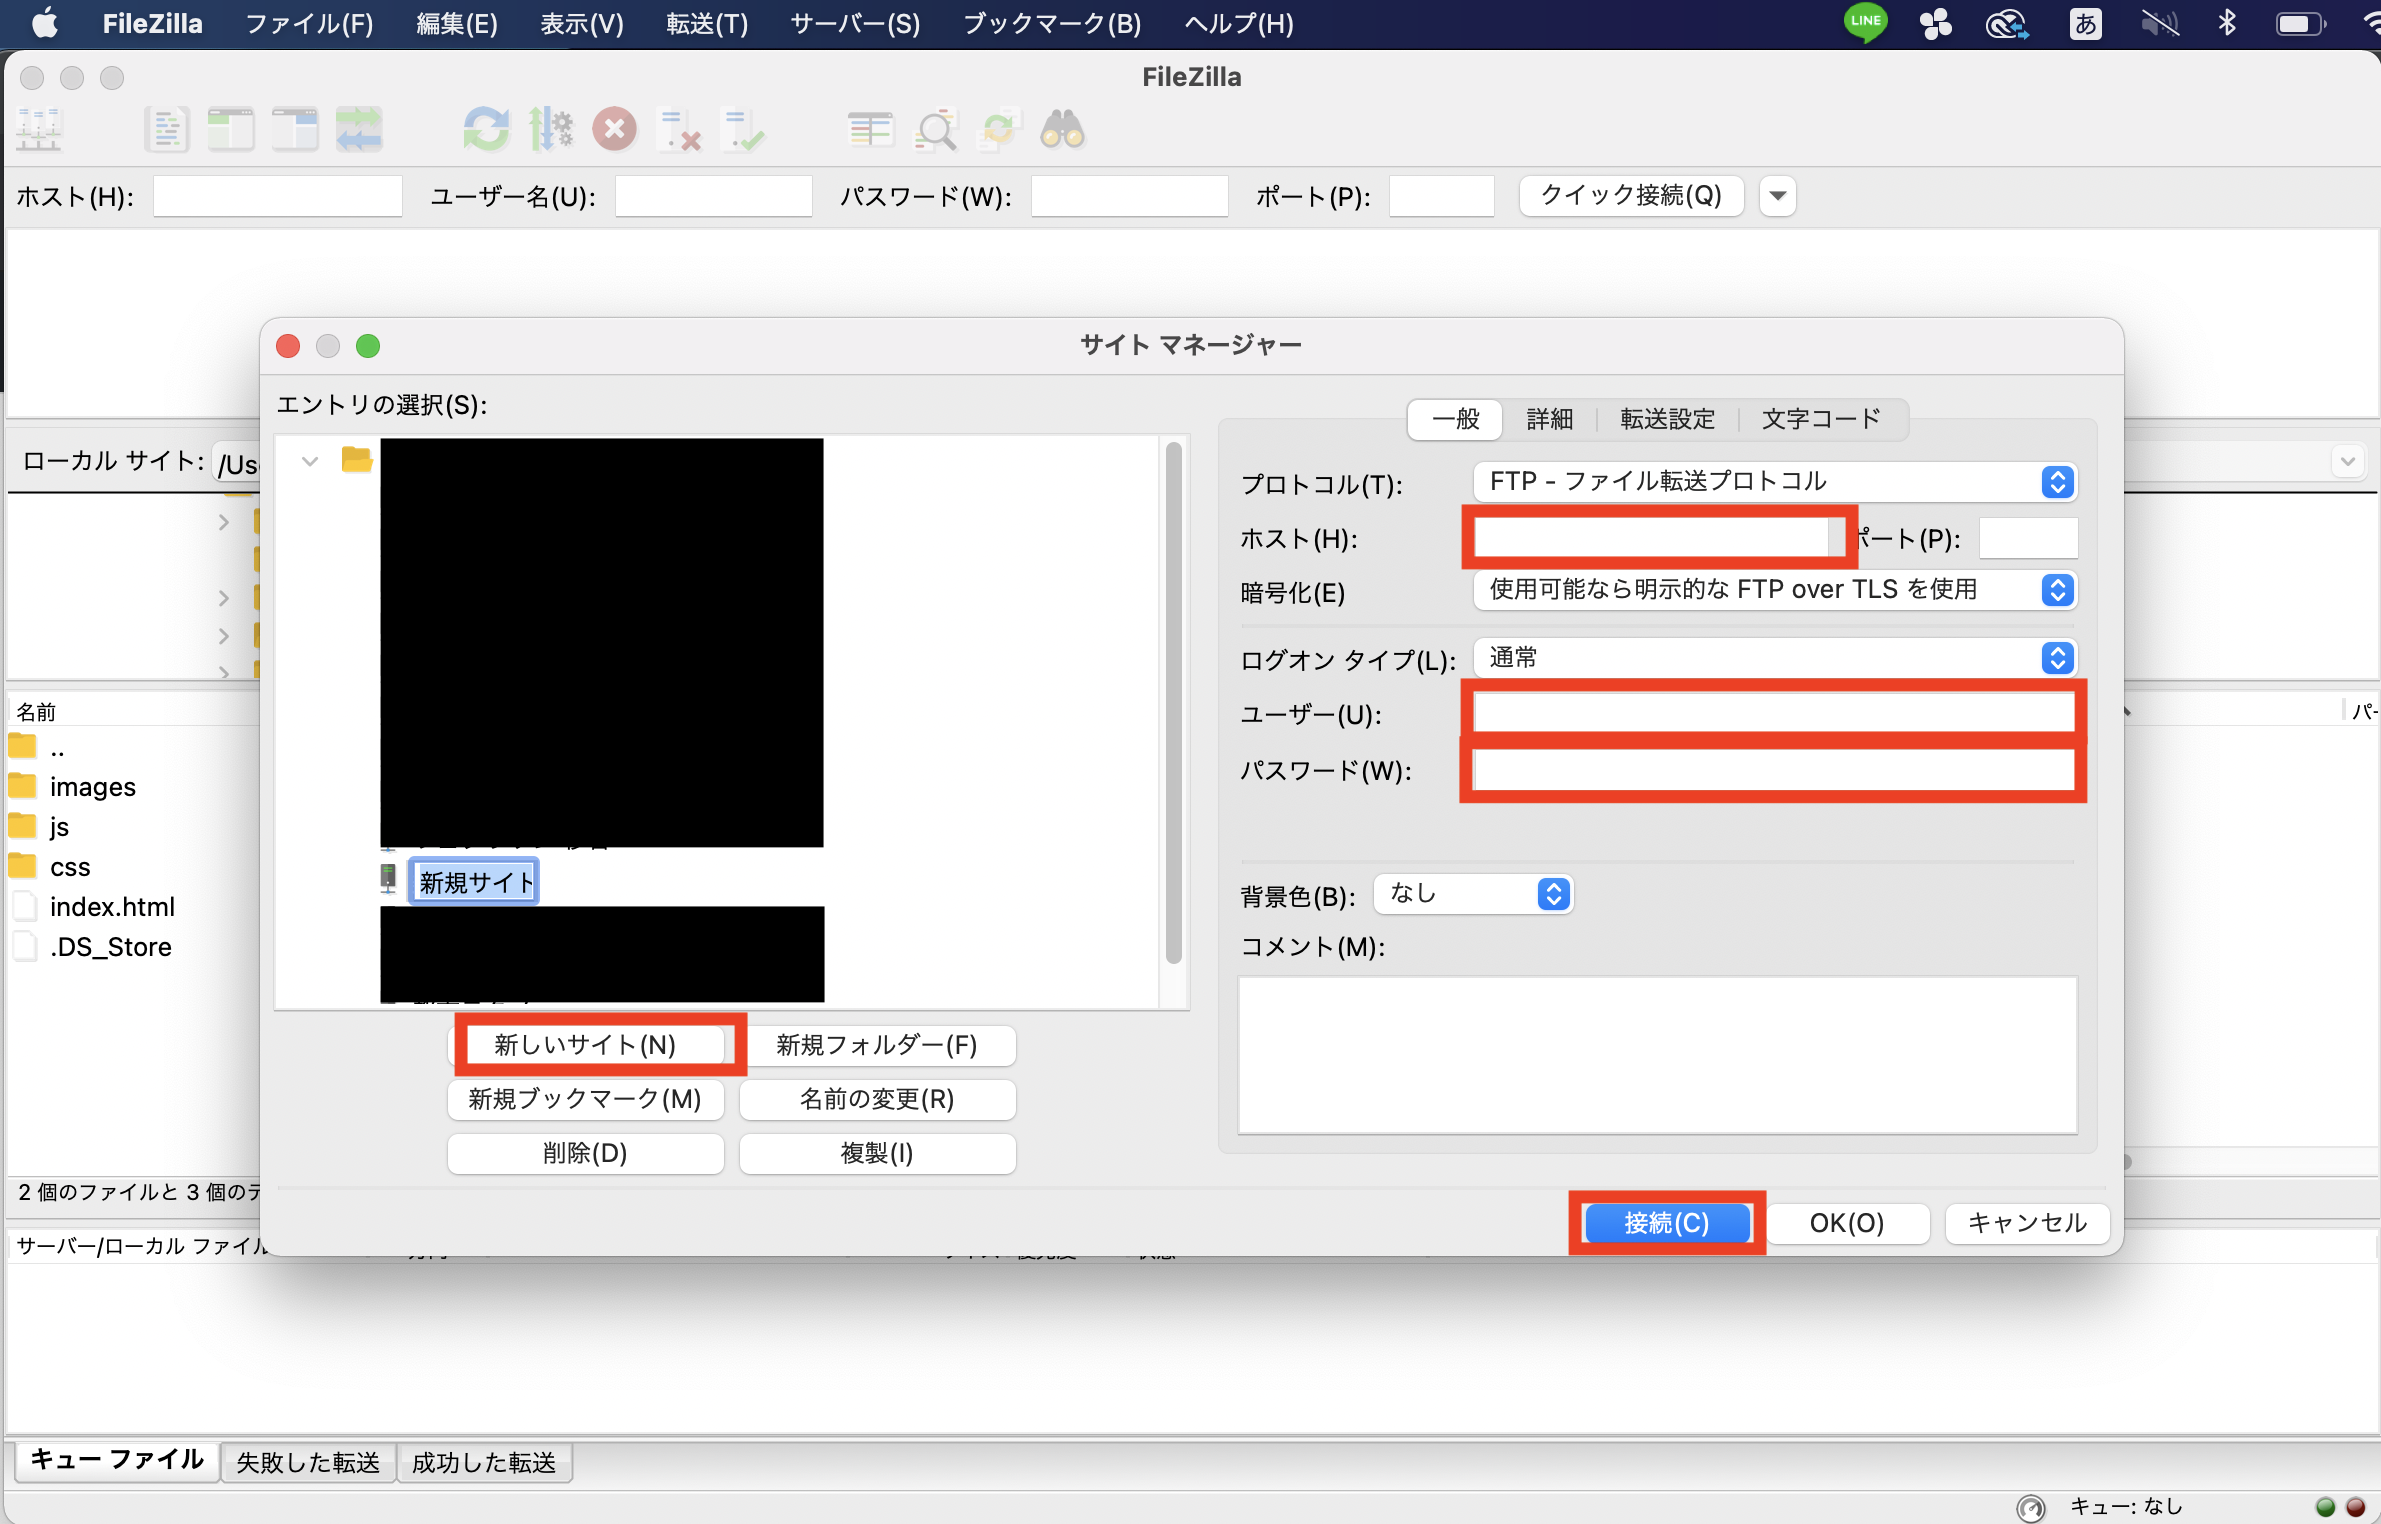The width and height of the screenshot is (2381, 1524).
Task: Click the 新しいサイト(N) button
Action: [x=586, y=1045]
